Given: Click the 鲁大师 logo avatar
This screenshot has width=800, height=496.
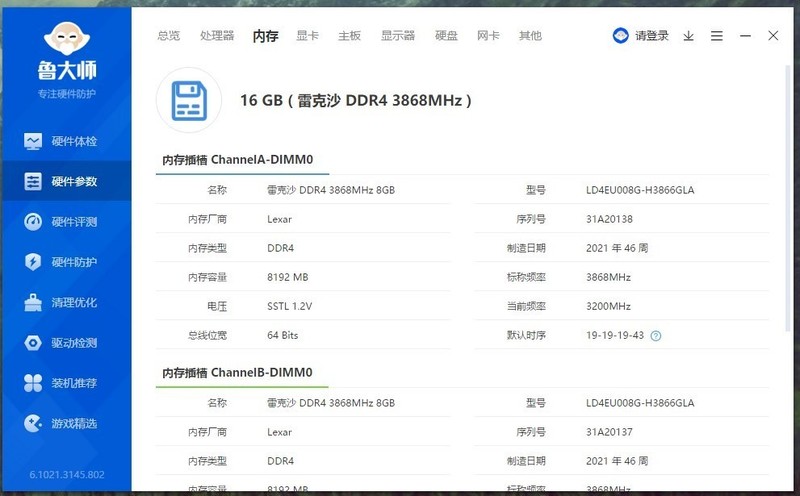Looking at the screenshot, I should click(67, 38).
